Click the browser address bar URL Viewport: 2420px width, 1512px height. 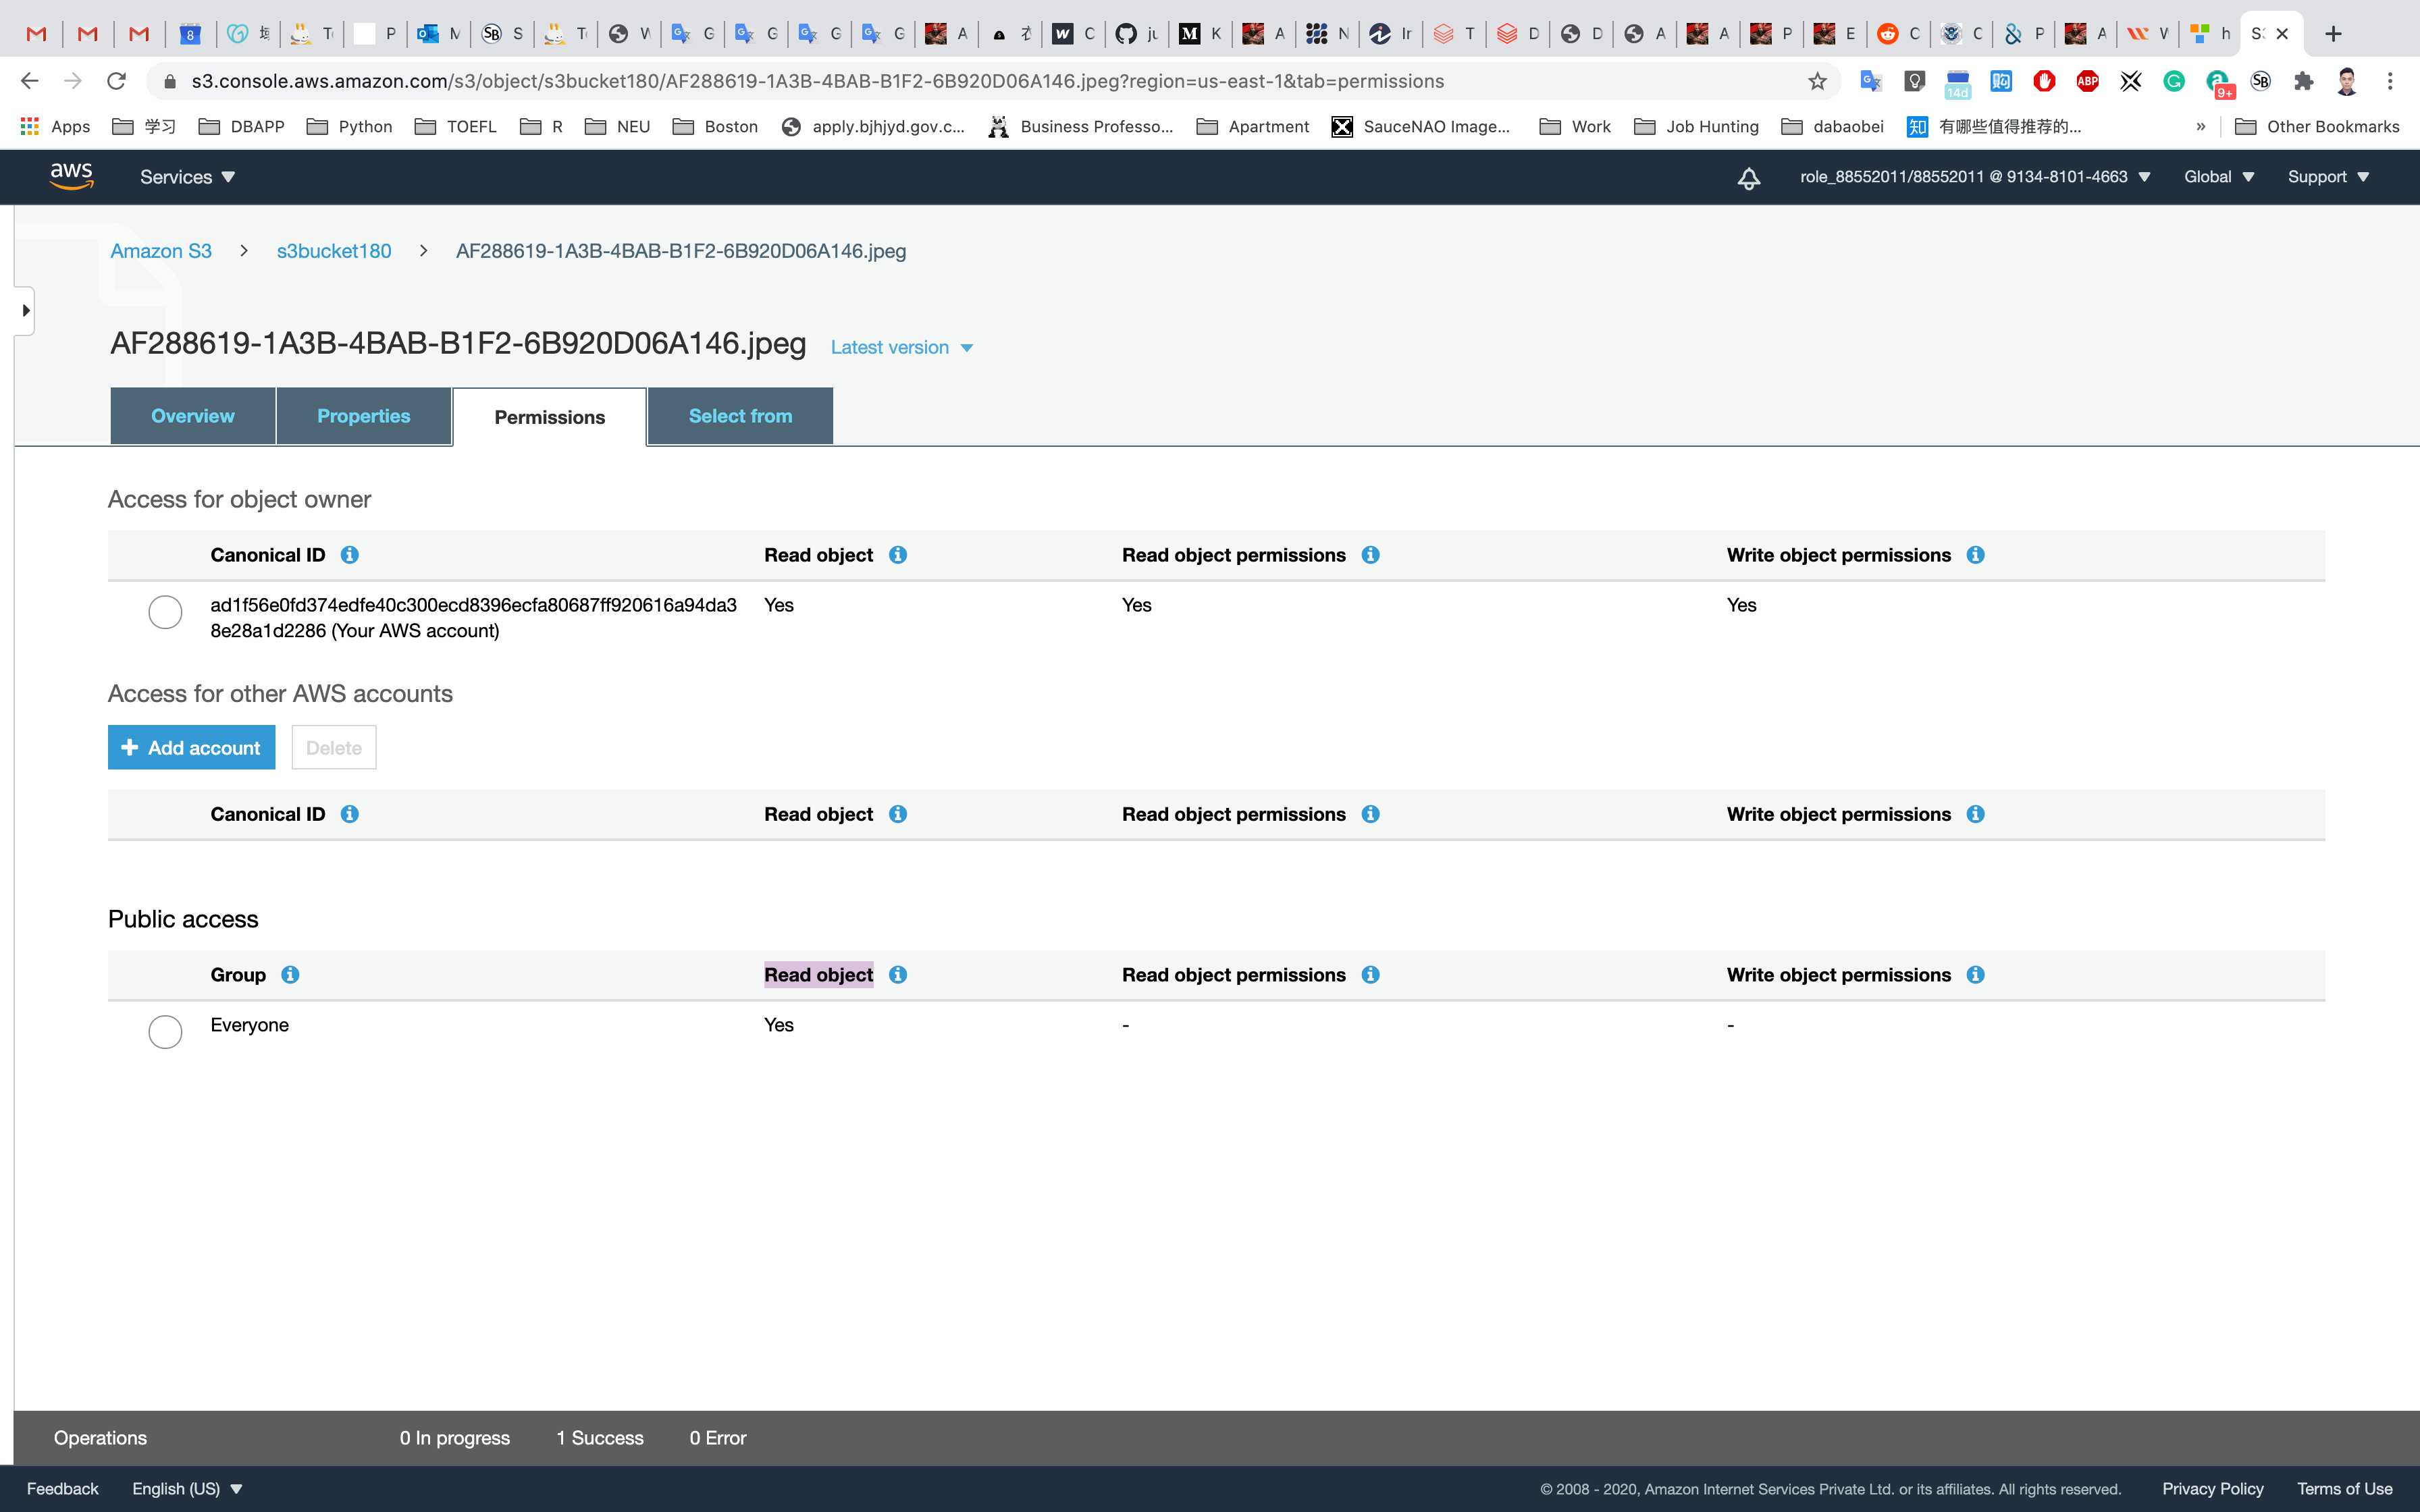coord(816,81)
